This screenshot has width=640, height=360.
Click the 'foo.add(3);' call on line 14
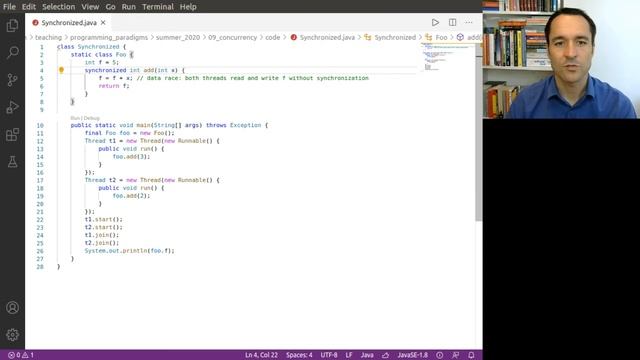(x=131, y=157)
